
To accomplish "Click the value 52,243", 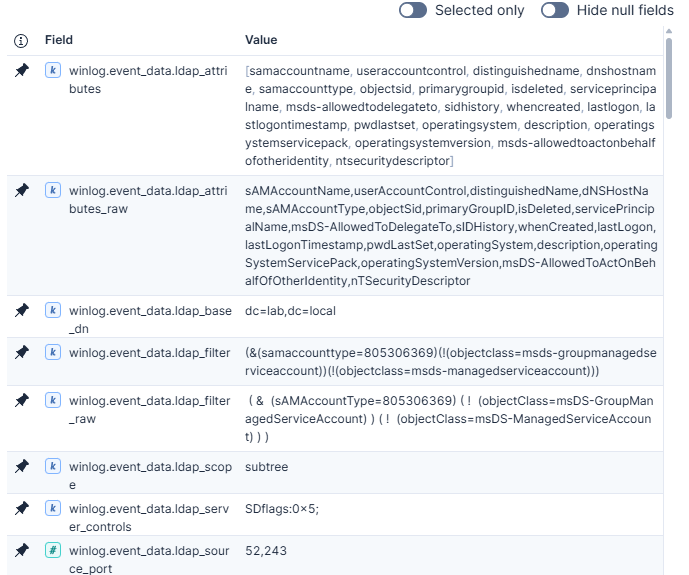I will 266,551.
